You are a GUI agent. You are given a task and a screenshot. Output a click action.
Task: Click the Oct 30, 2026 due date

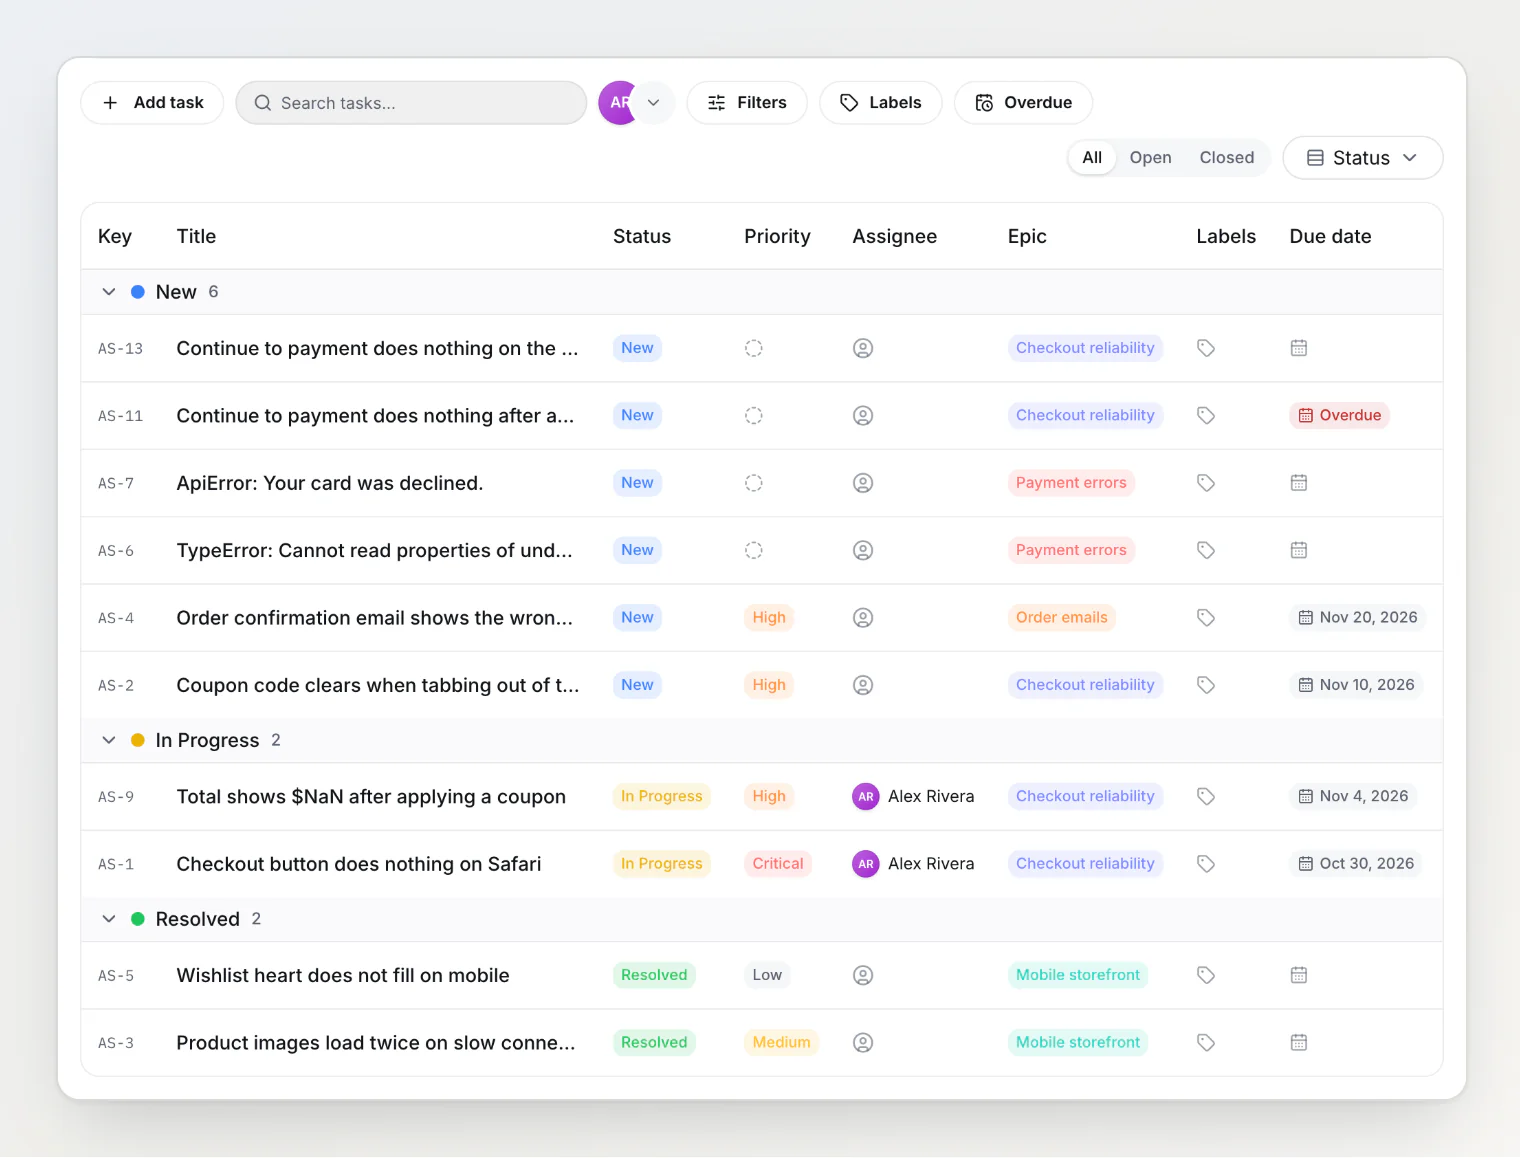[x=1356, y=864]
